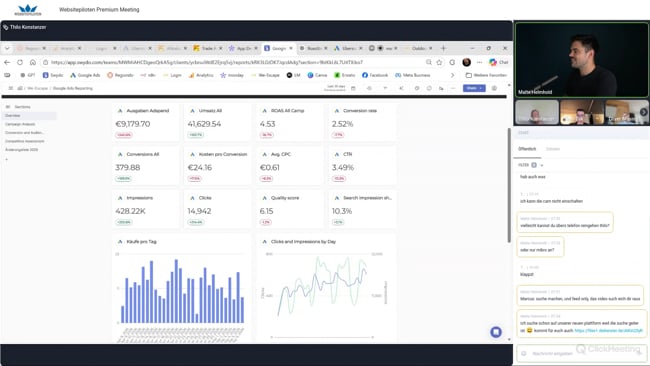Click We-Escape in the breadcrumb
This screenshot has width=650, height=366.
pyautogui.click(x=38, y=88)
